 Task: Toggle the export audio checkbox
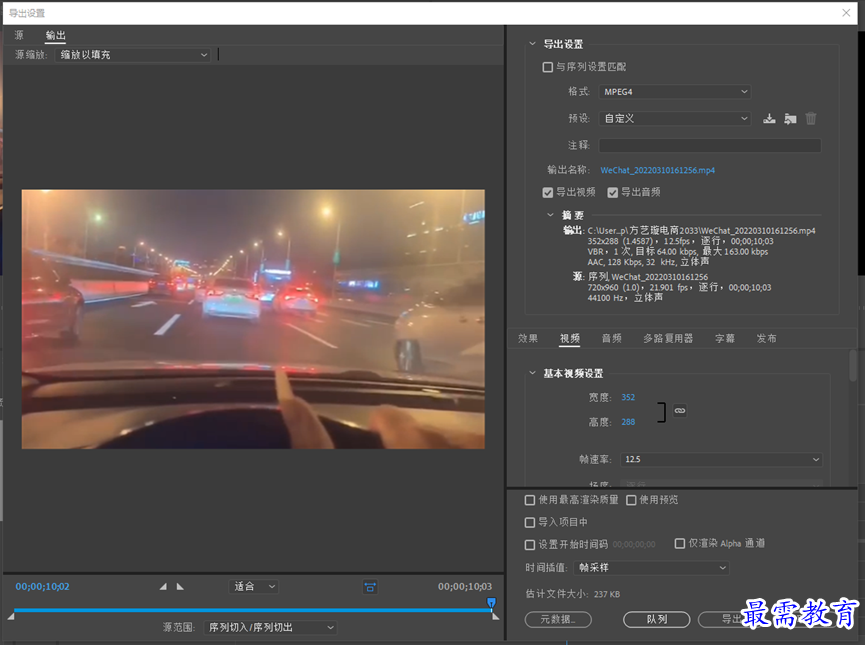[x=612, y=193]
